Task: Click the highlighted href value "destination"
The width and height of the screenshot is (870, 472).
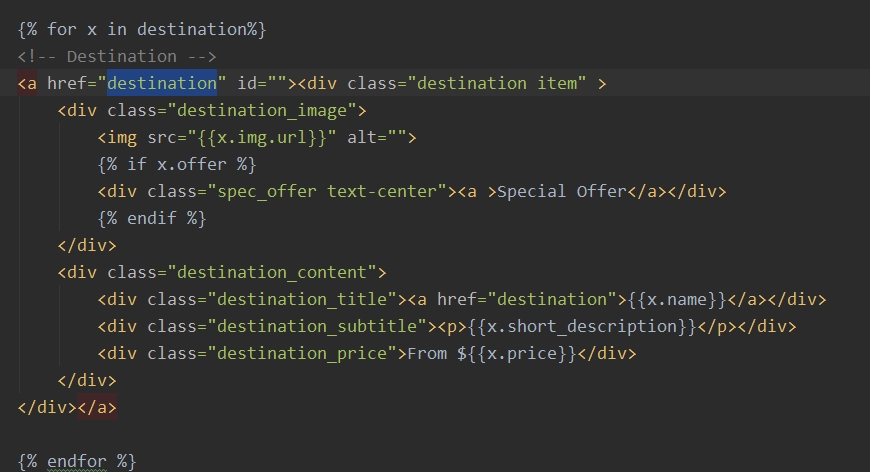Action: pos(161,83)
